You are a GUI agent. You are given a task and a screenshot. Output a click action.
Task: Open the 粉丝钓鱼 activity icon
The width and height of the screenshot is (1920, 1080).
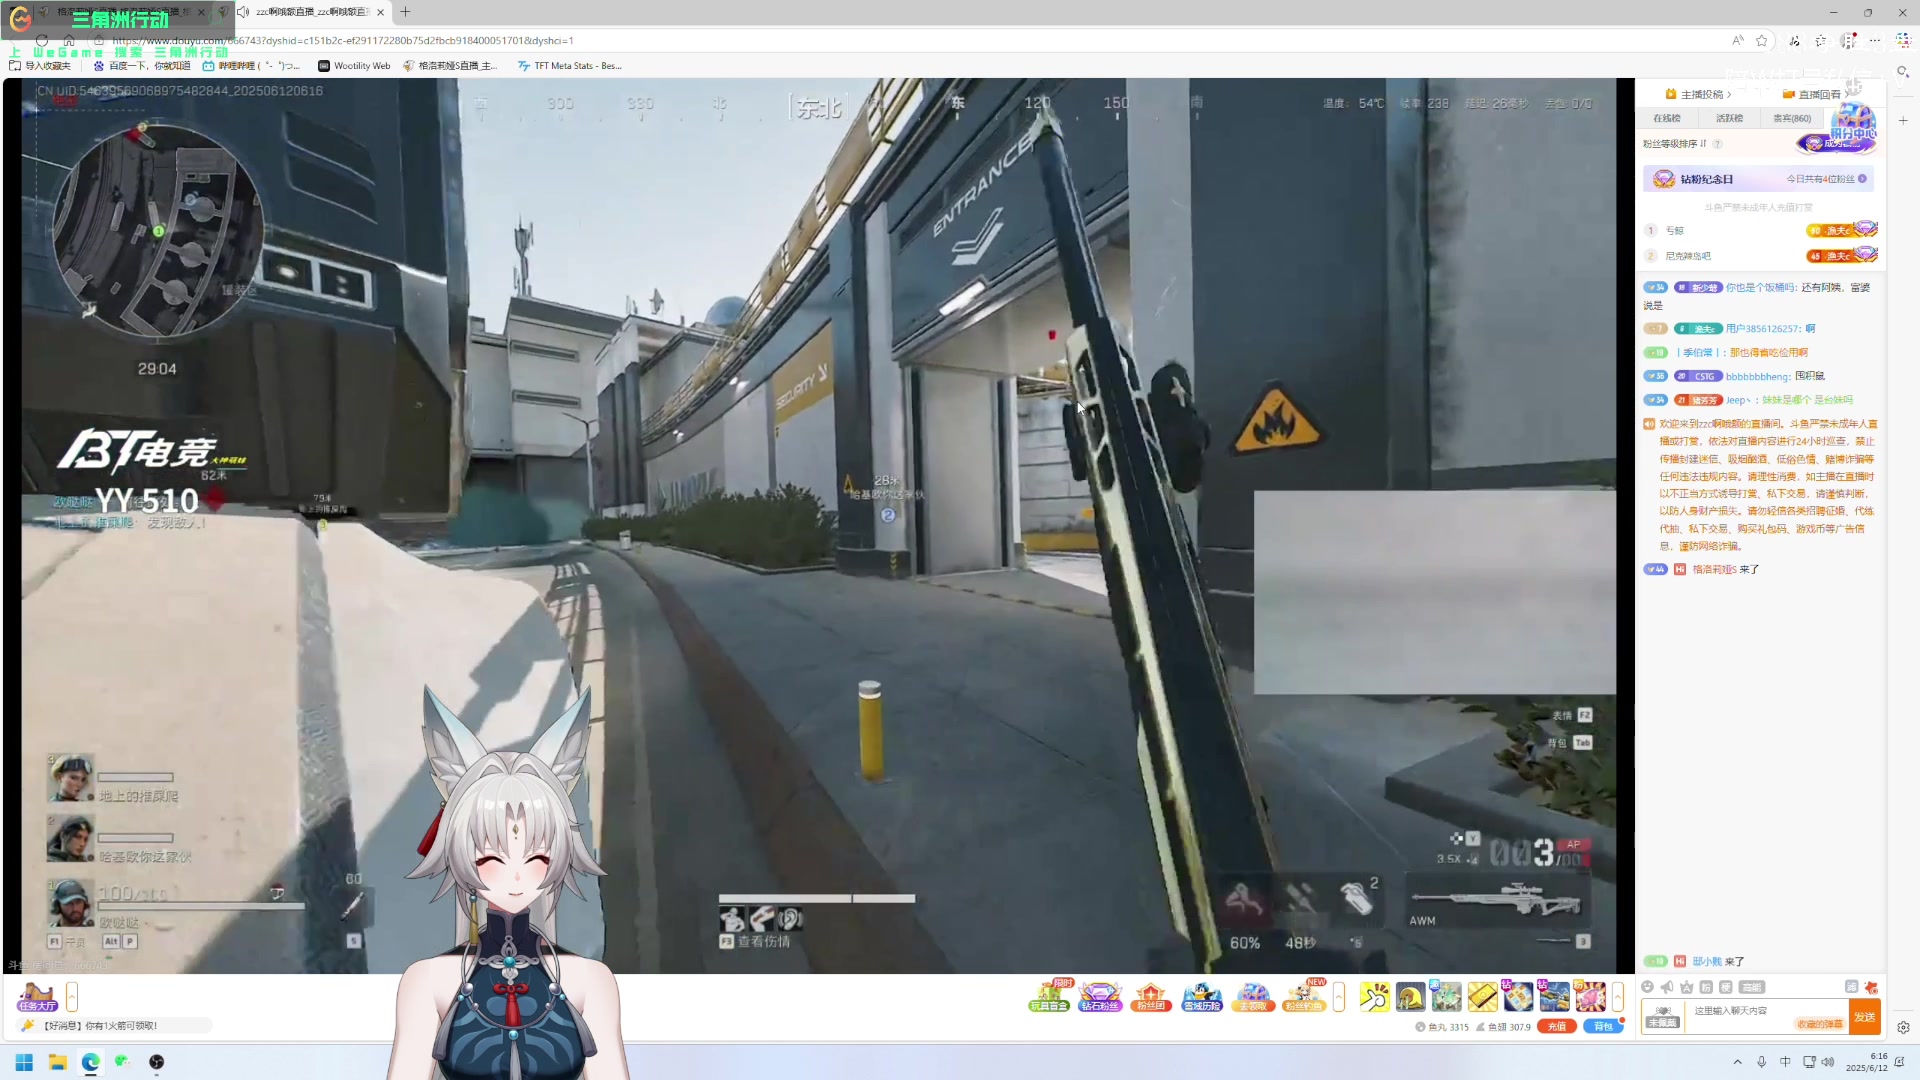tap(1304, 996)
